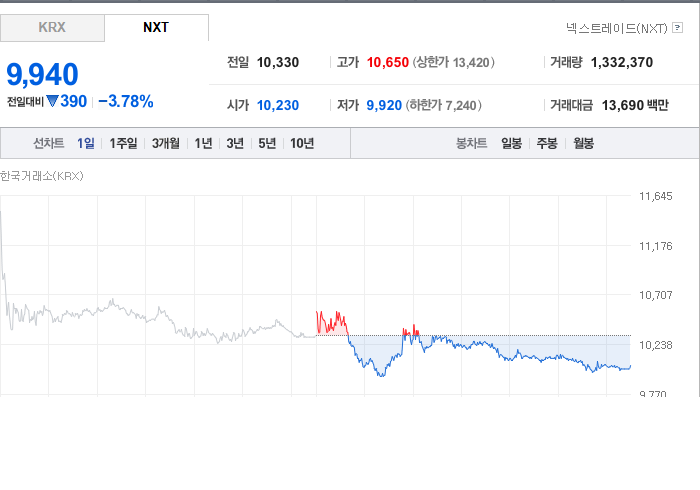Switch to the KRX tab
The image size is (700, 490).
coord(52,28)
